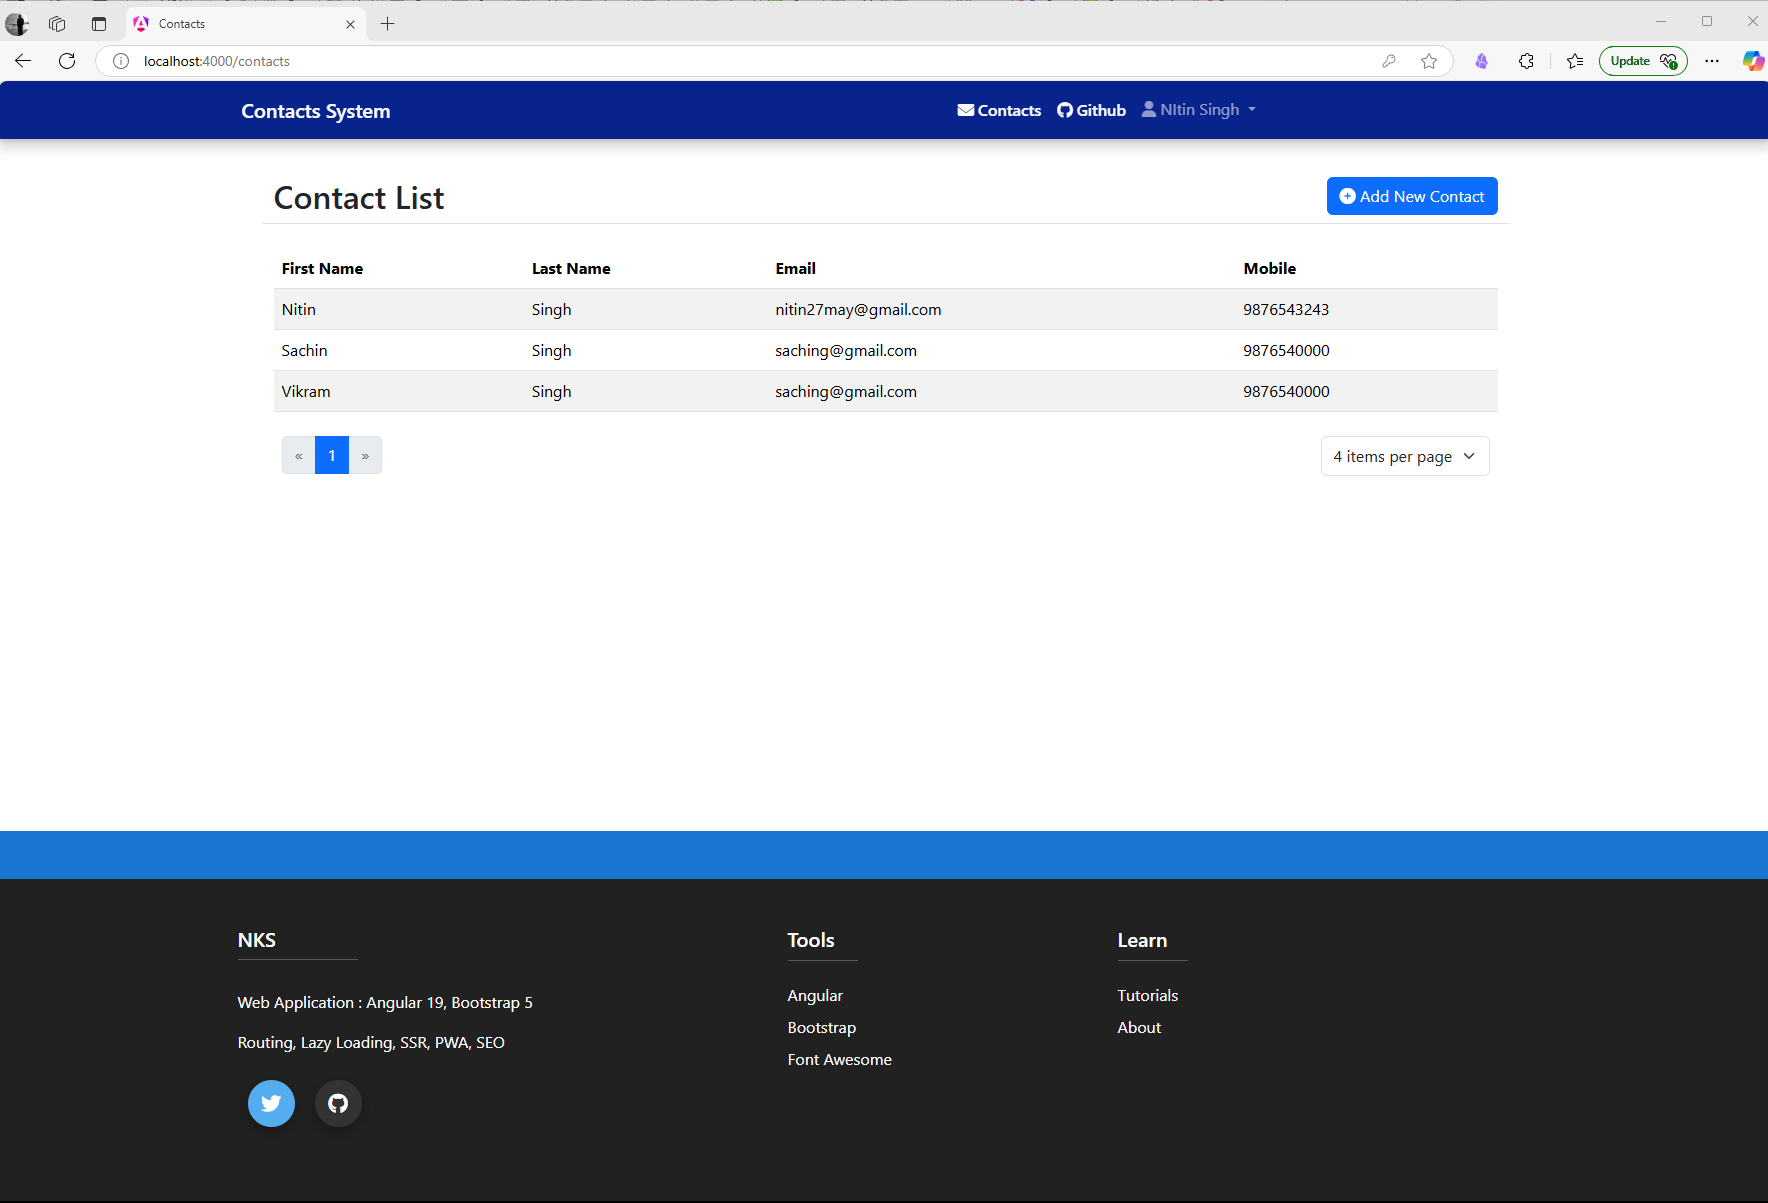The image size is (1768, 1203).
Task: Go to next page in pagination
Action: [x=365, y=455]
